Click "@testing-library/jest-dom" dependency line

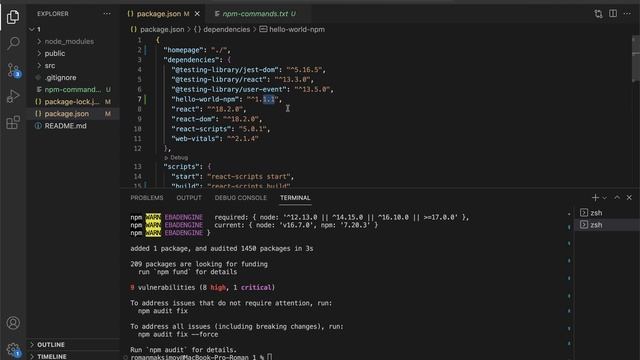click(x=248, y=70)
